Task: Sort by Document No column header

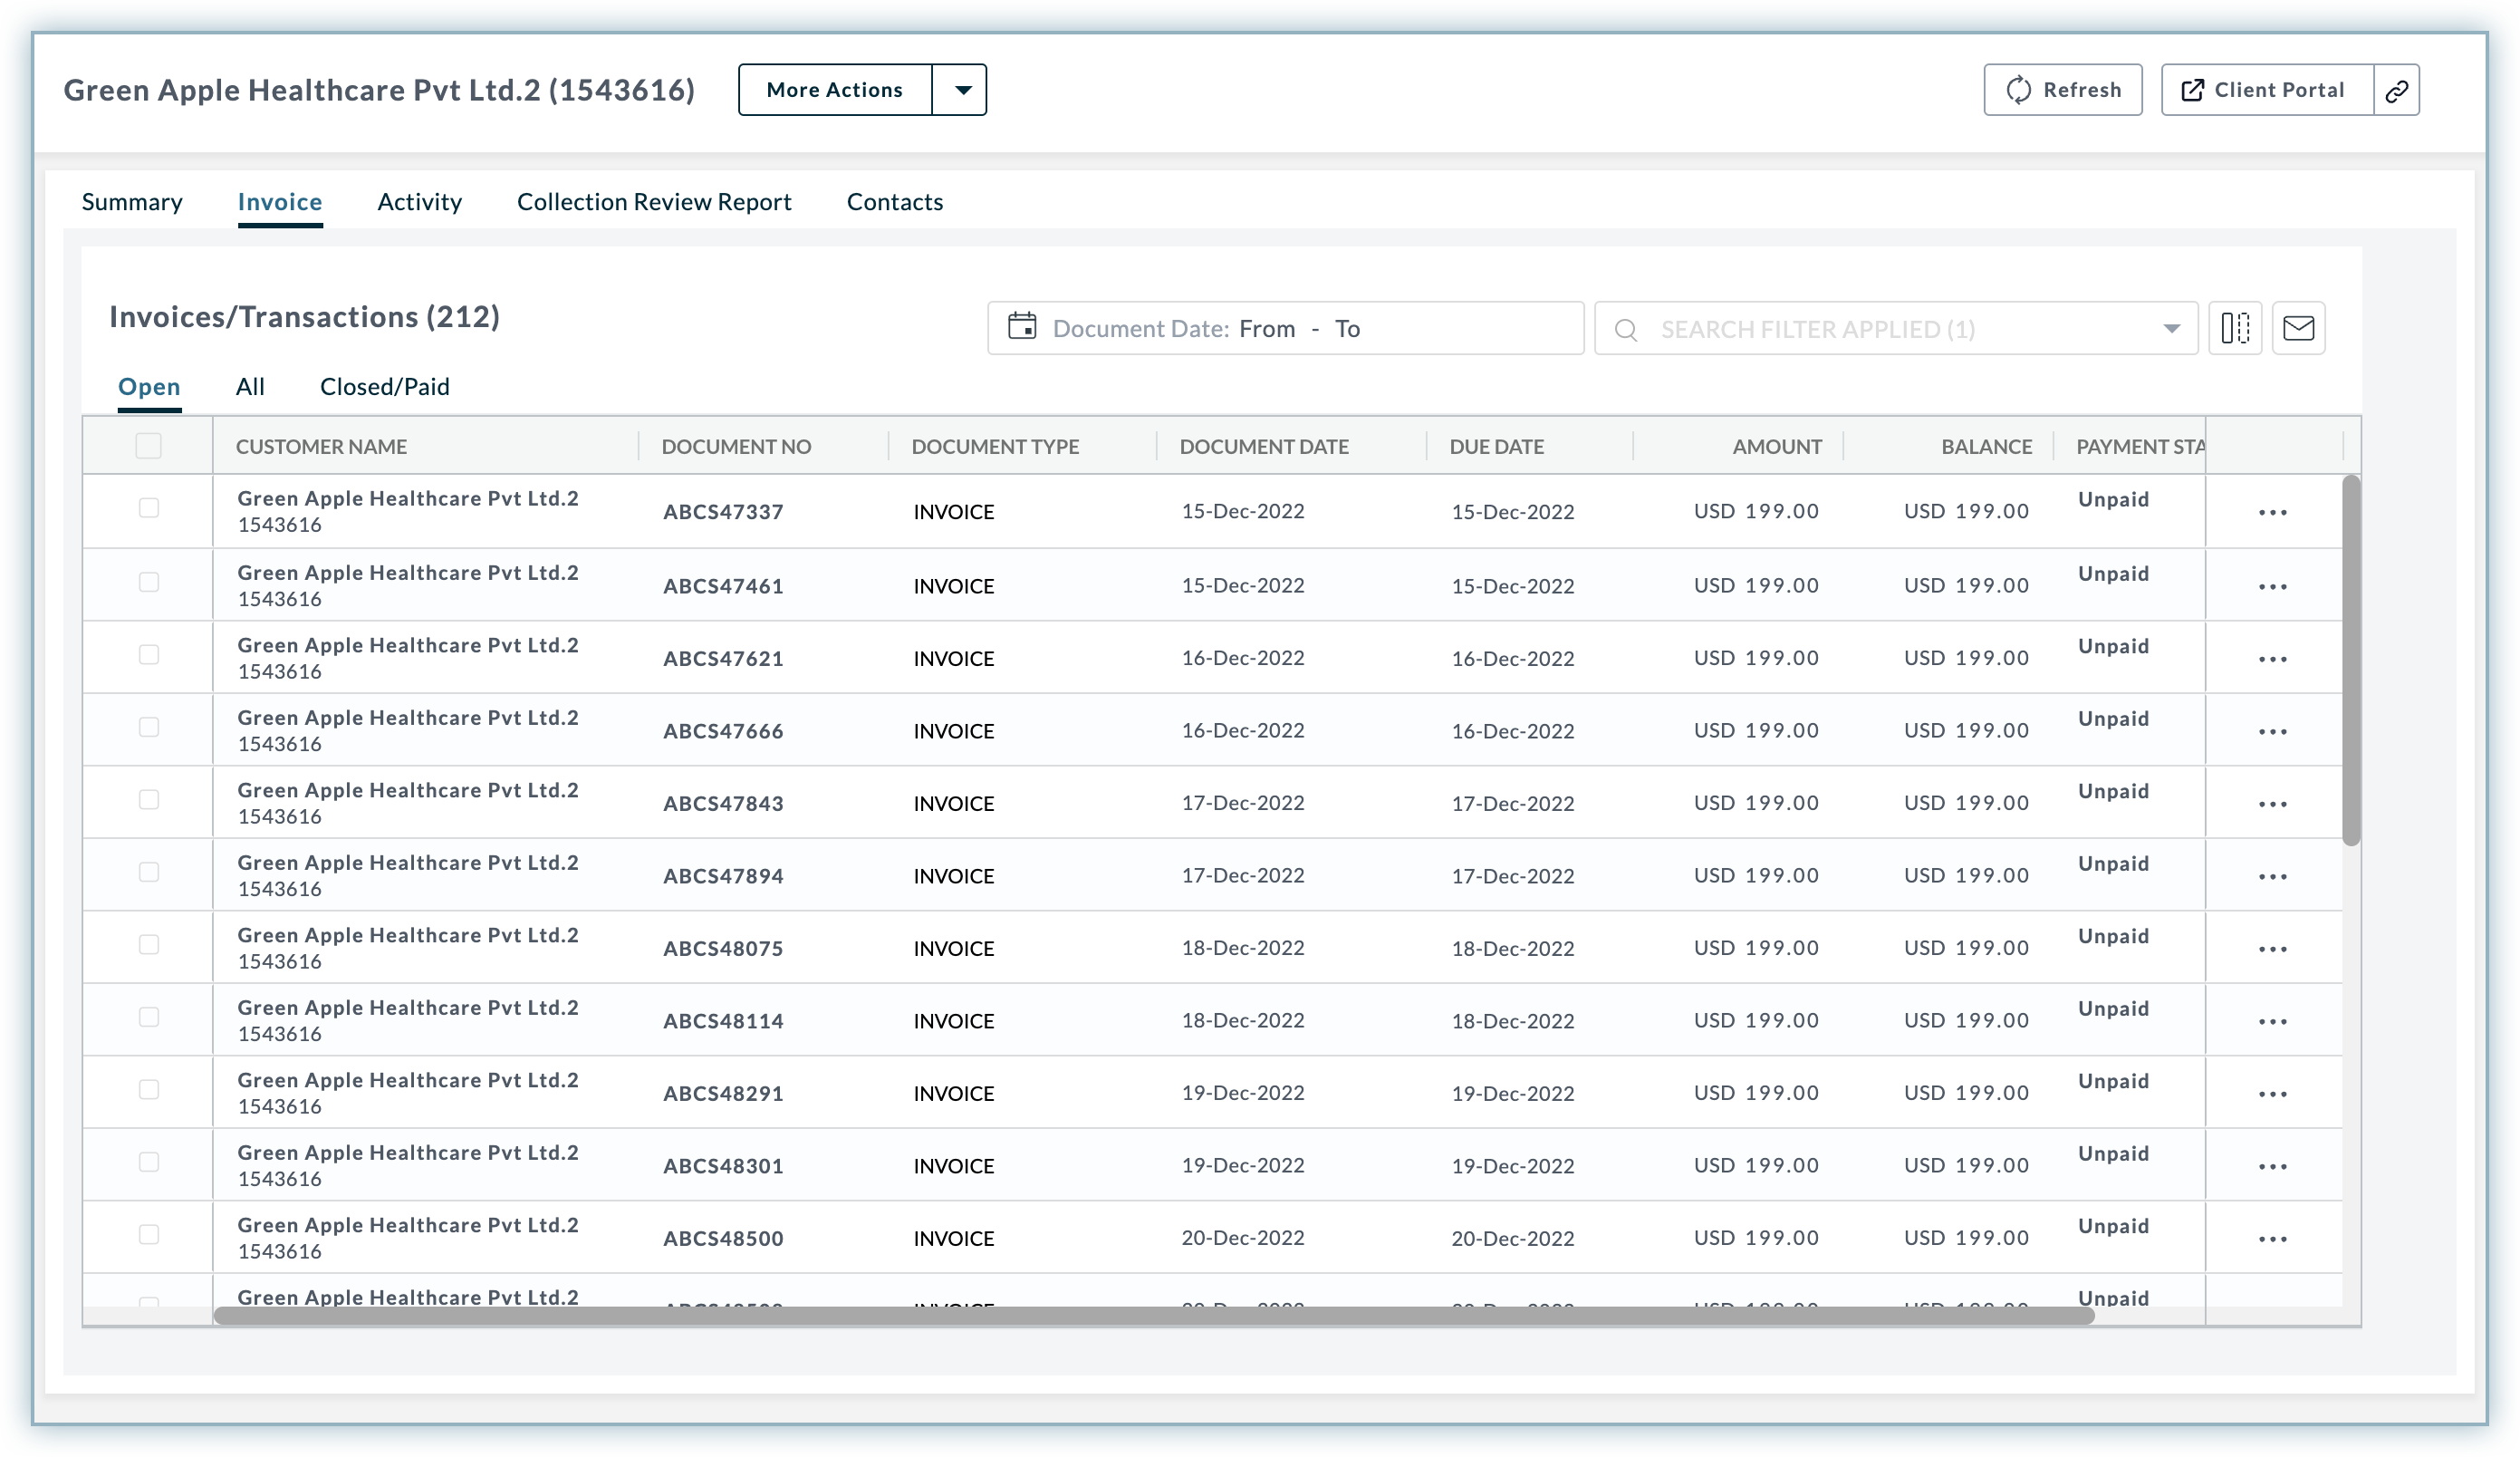Action: point(736,447)
